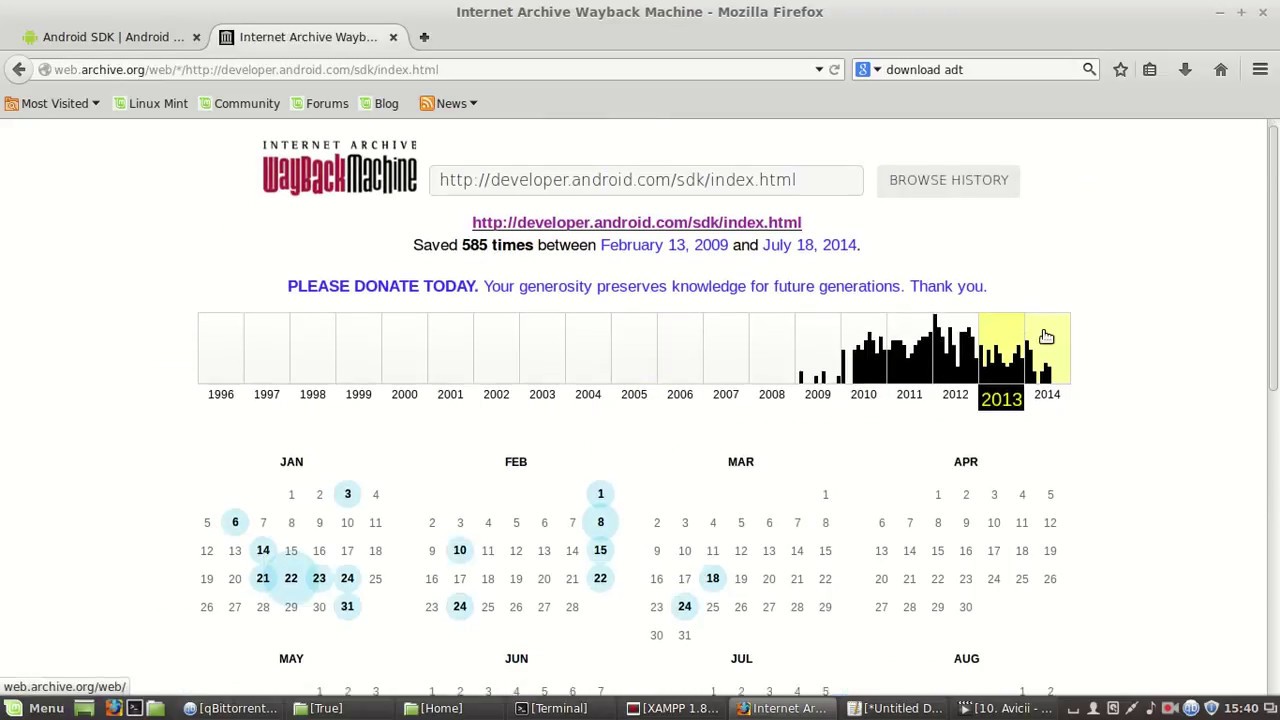The height and width of the screenshot is (720, 1280).
Task: Open the Linux Mint bookmark
Action: point(150,103)
